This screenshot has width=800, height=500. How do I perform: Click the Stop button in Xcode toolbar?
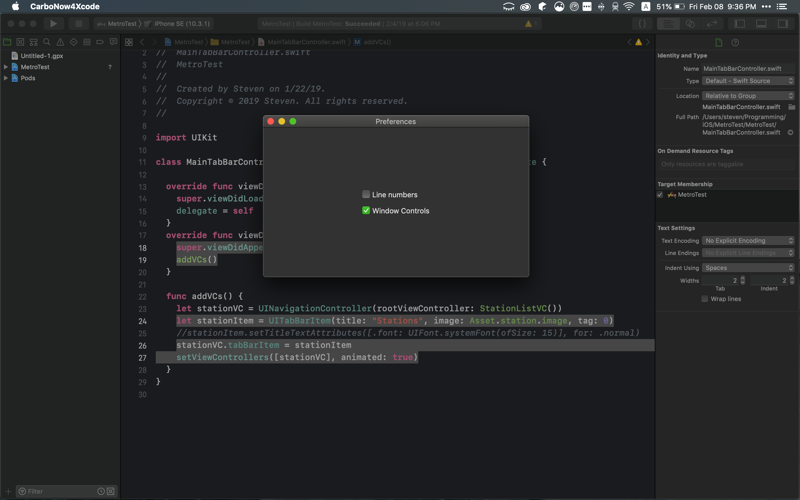(78, 23)
